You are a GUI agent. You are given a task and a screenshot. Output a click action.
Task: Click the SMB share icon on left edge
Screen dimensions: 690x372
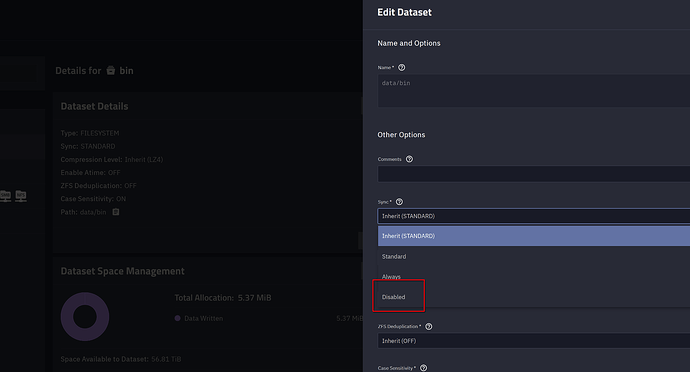(x=5, y=195)
